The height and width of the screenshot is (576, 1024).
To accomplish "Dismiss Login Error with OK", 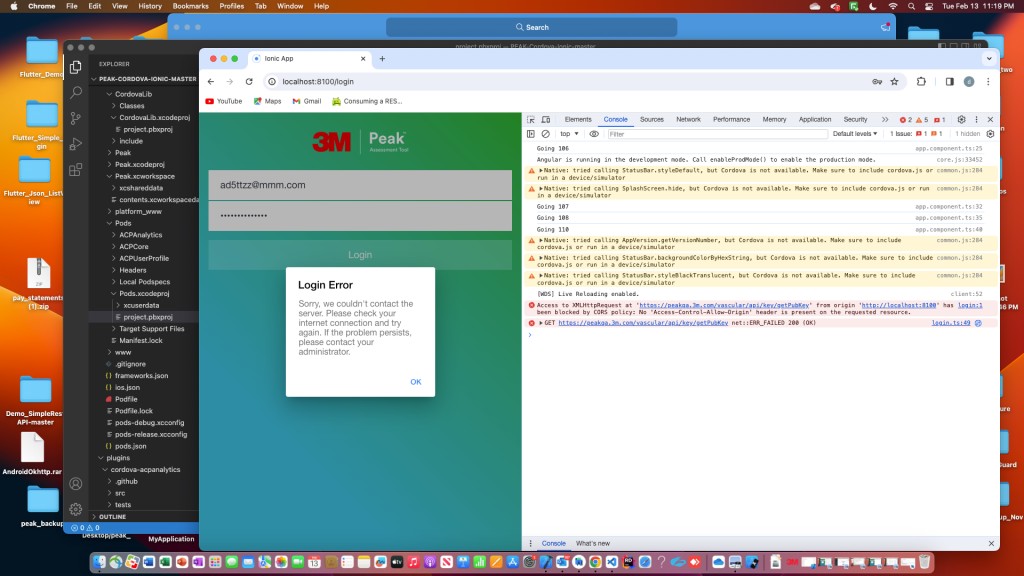I will pos(416,382).
